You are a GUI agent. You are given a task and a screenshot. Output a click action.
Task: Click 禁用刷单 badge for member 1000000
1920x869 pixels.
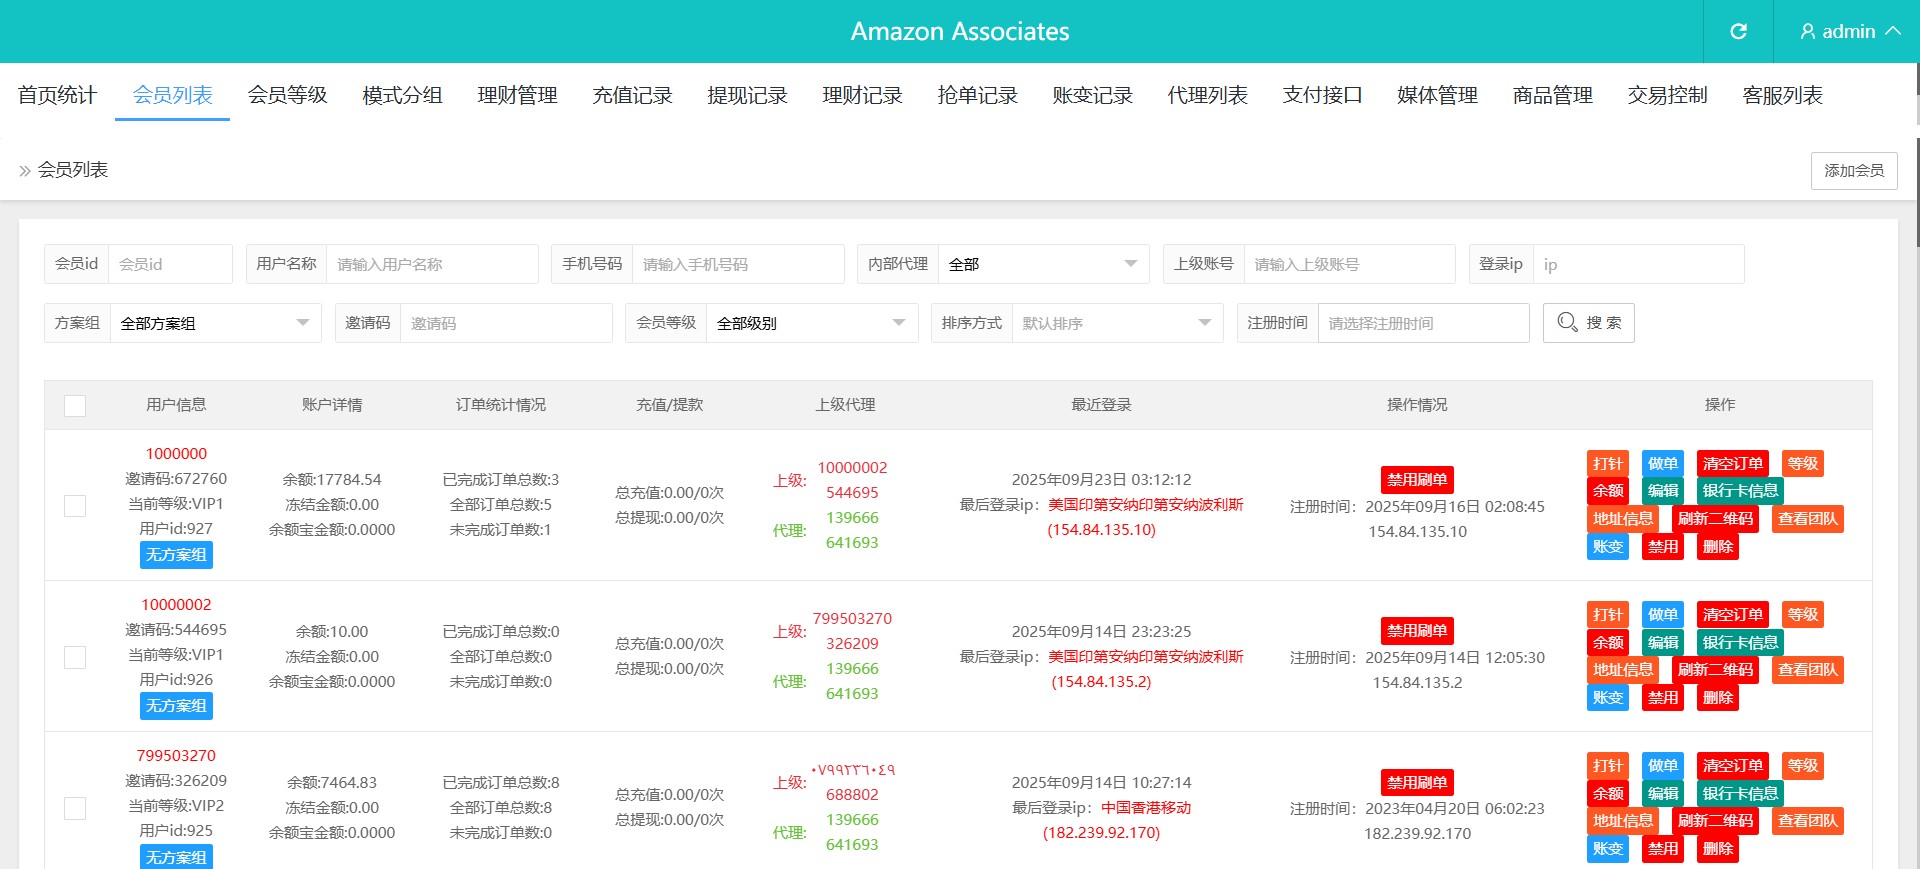(1417, 480)
